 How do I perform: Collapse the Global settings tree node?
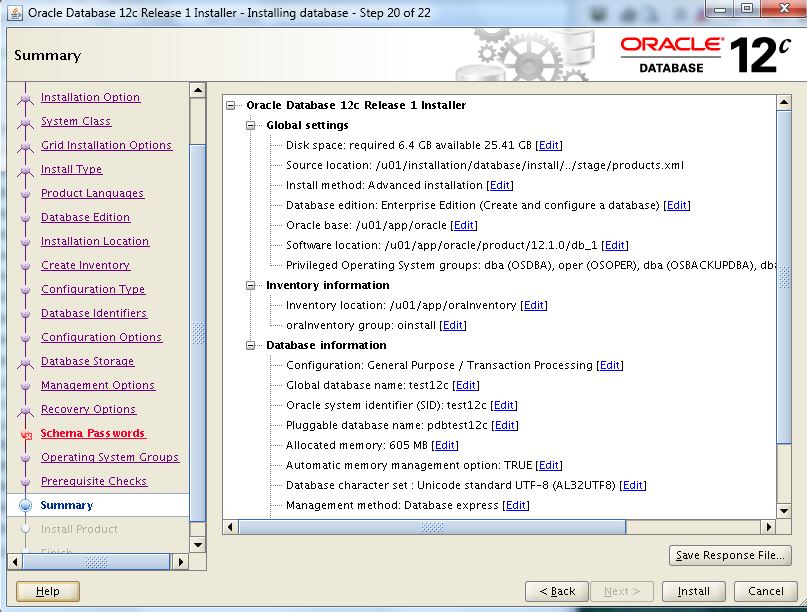251,126
